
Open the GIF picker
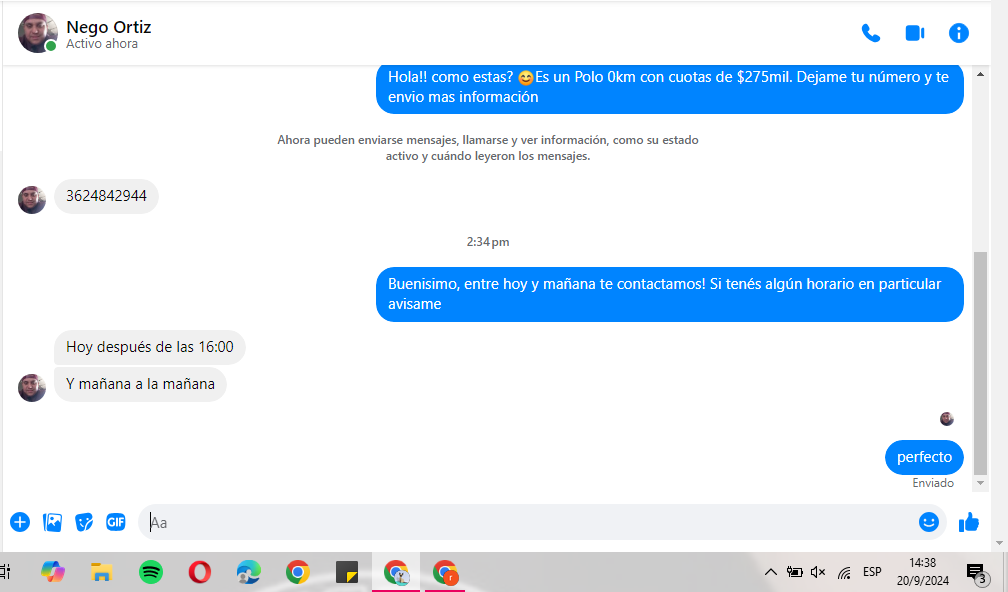pyautogui.click(x=116, y=522)
